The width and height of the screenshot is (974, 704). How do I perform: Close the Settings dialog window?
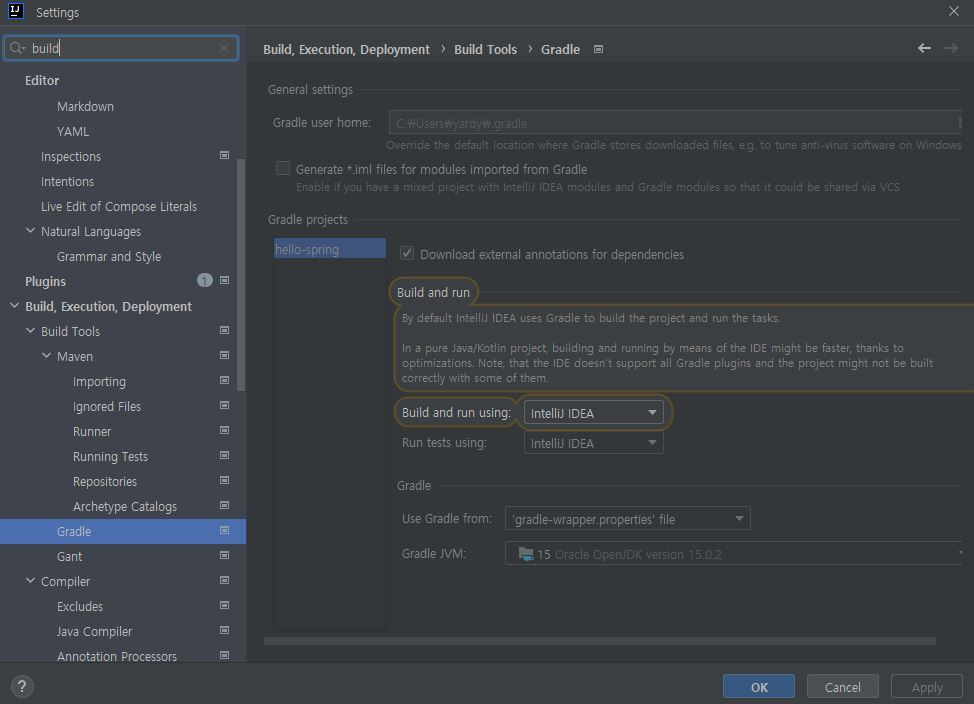[x=954, y=11]
